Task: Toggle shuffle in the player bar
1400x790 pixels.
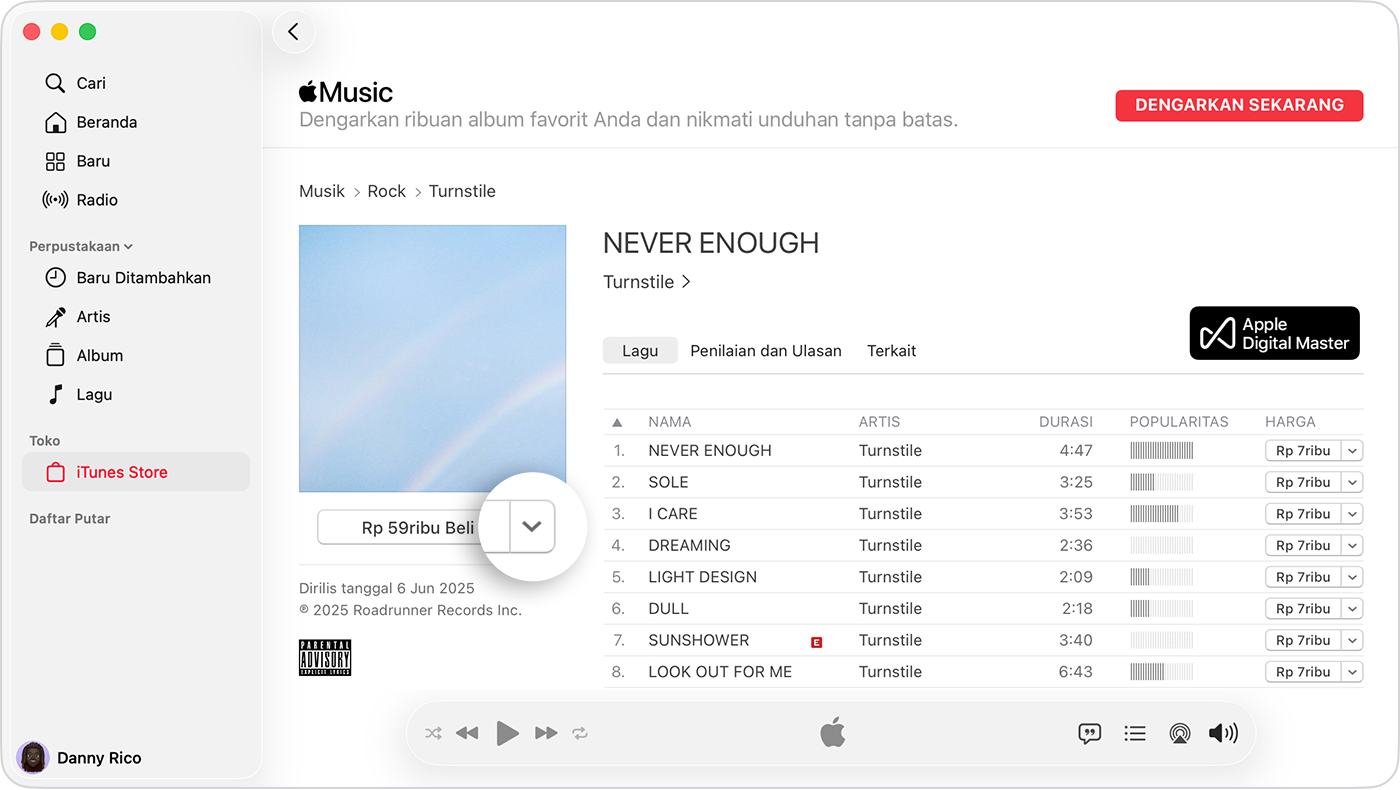Action: click(x=433, y=734)
